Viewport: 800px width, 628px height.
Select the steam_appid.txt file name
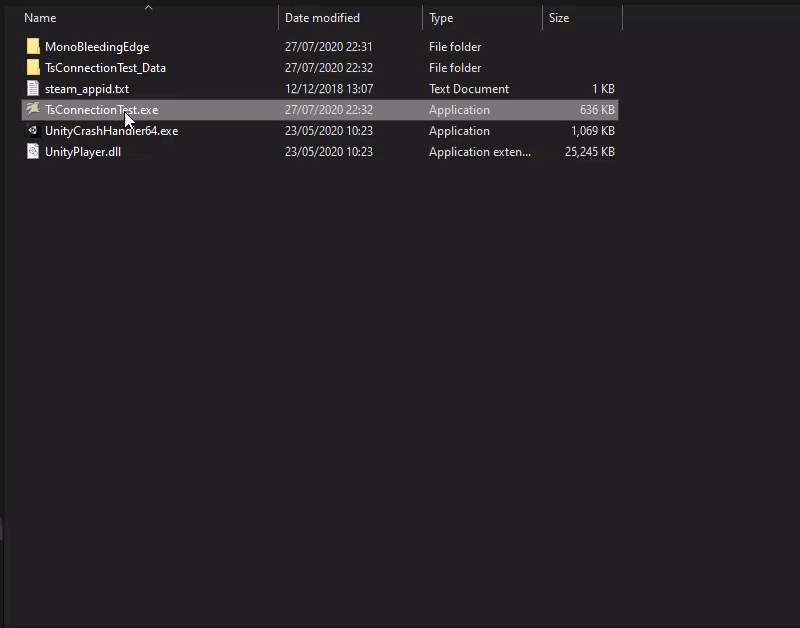click(x=87, y=89)
